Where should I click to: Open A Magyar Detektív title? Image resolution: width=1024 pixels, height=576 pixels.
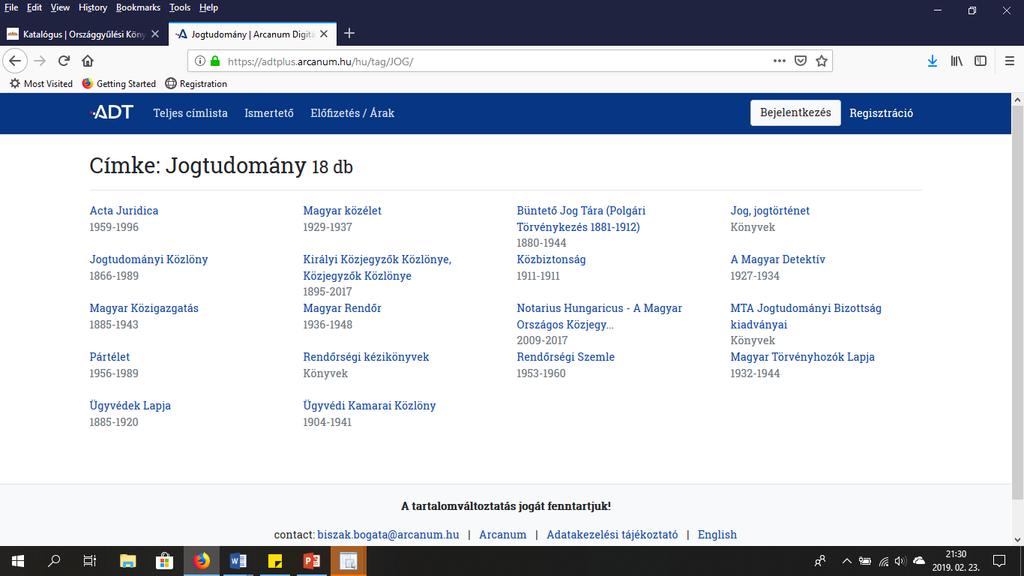[x=777, y=259]
